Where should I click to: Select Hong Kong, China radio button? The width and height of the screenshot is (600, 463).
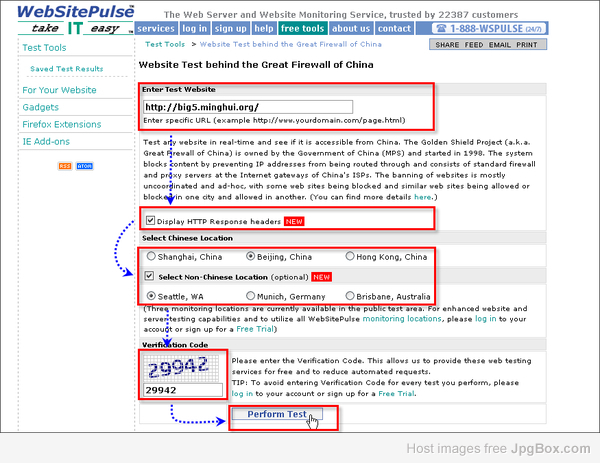pyautogui.click(x=350, y=256)
